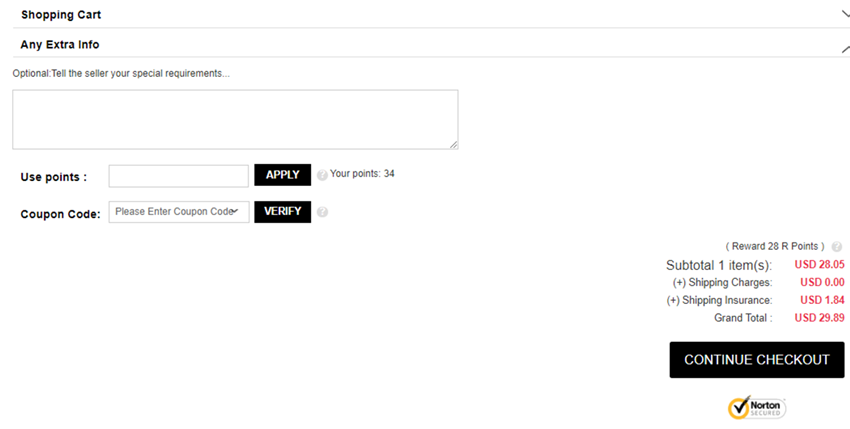Click the Reward R Points help icon
850x429 pixels.
[x=836, y=247]
